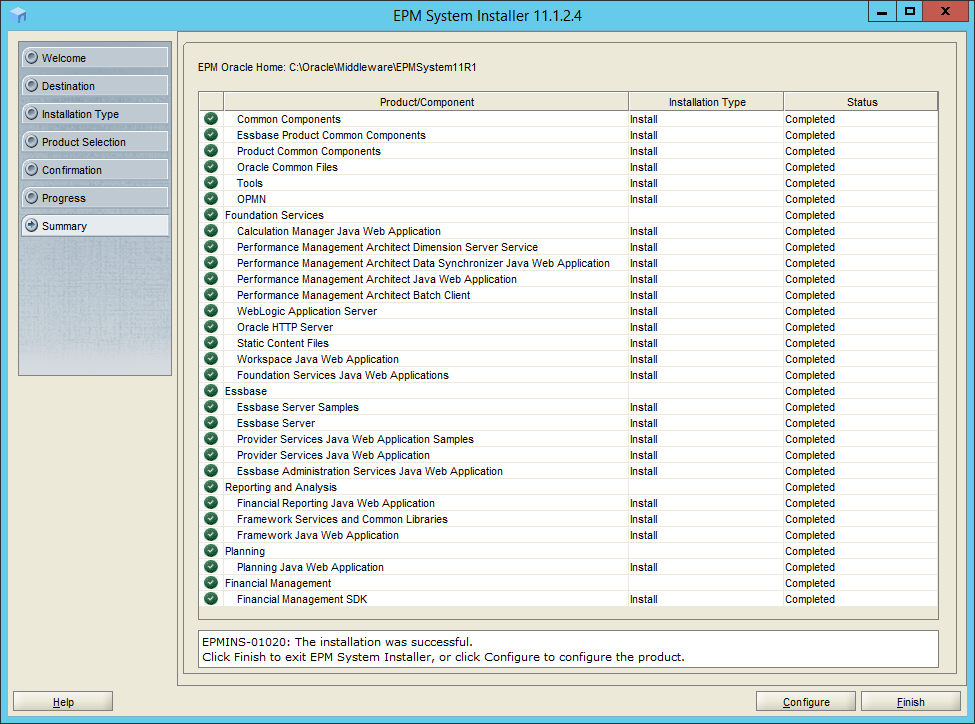Open the Destination step
The image size is (975, 724).
(95, 85)
